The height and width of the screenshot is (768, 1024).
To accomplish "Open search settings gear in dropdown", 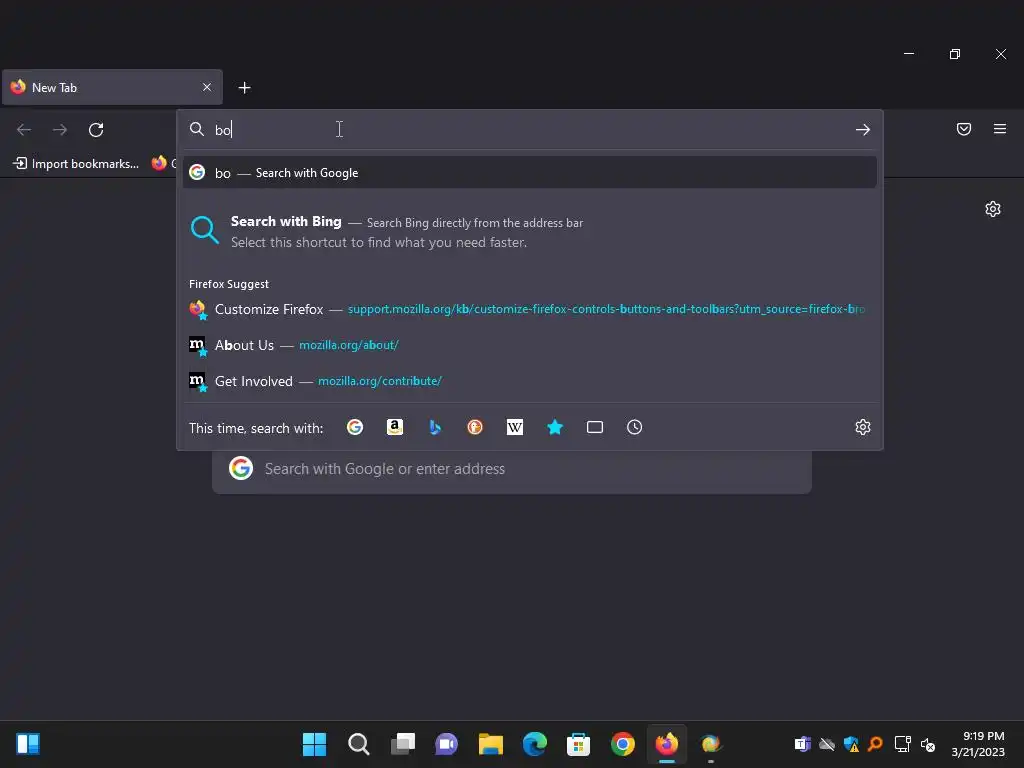I will (863, 427).
